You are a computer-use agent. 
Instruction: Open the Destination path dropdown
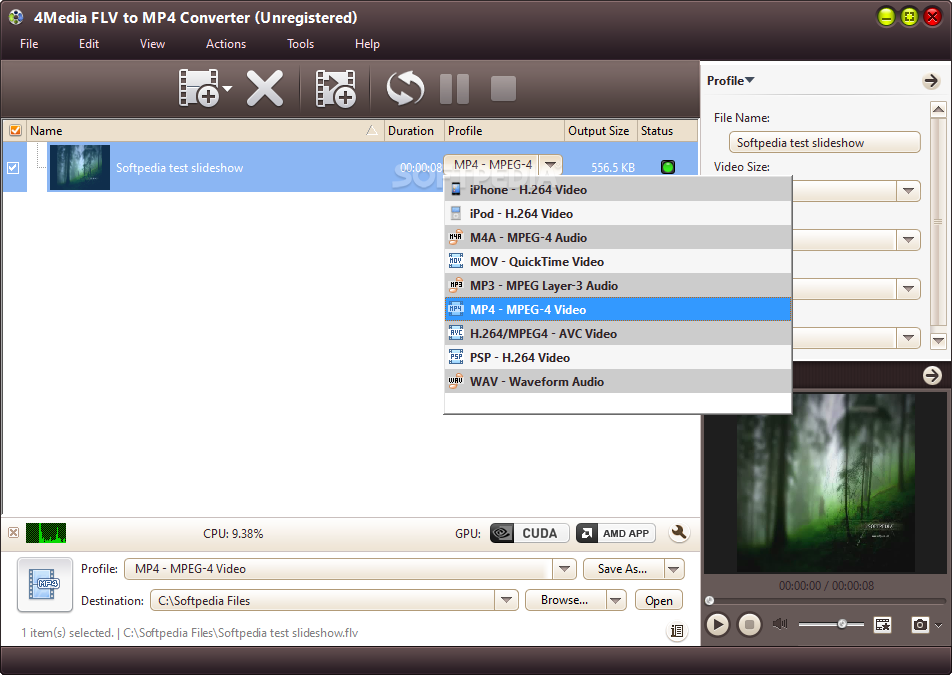coord(506,600)
